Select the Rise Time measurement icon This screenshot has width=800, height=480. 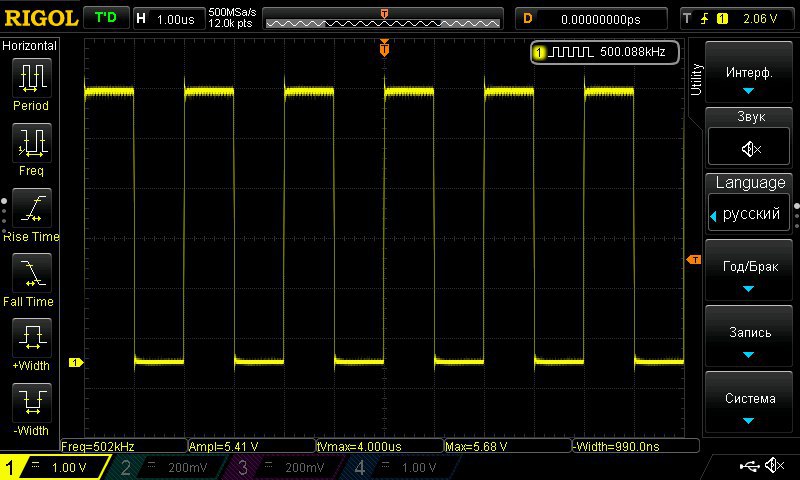point(32,208)
